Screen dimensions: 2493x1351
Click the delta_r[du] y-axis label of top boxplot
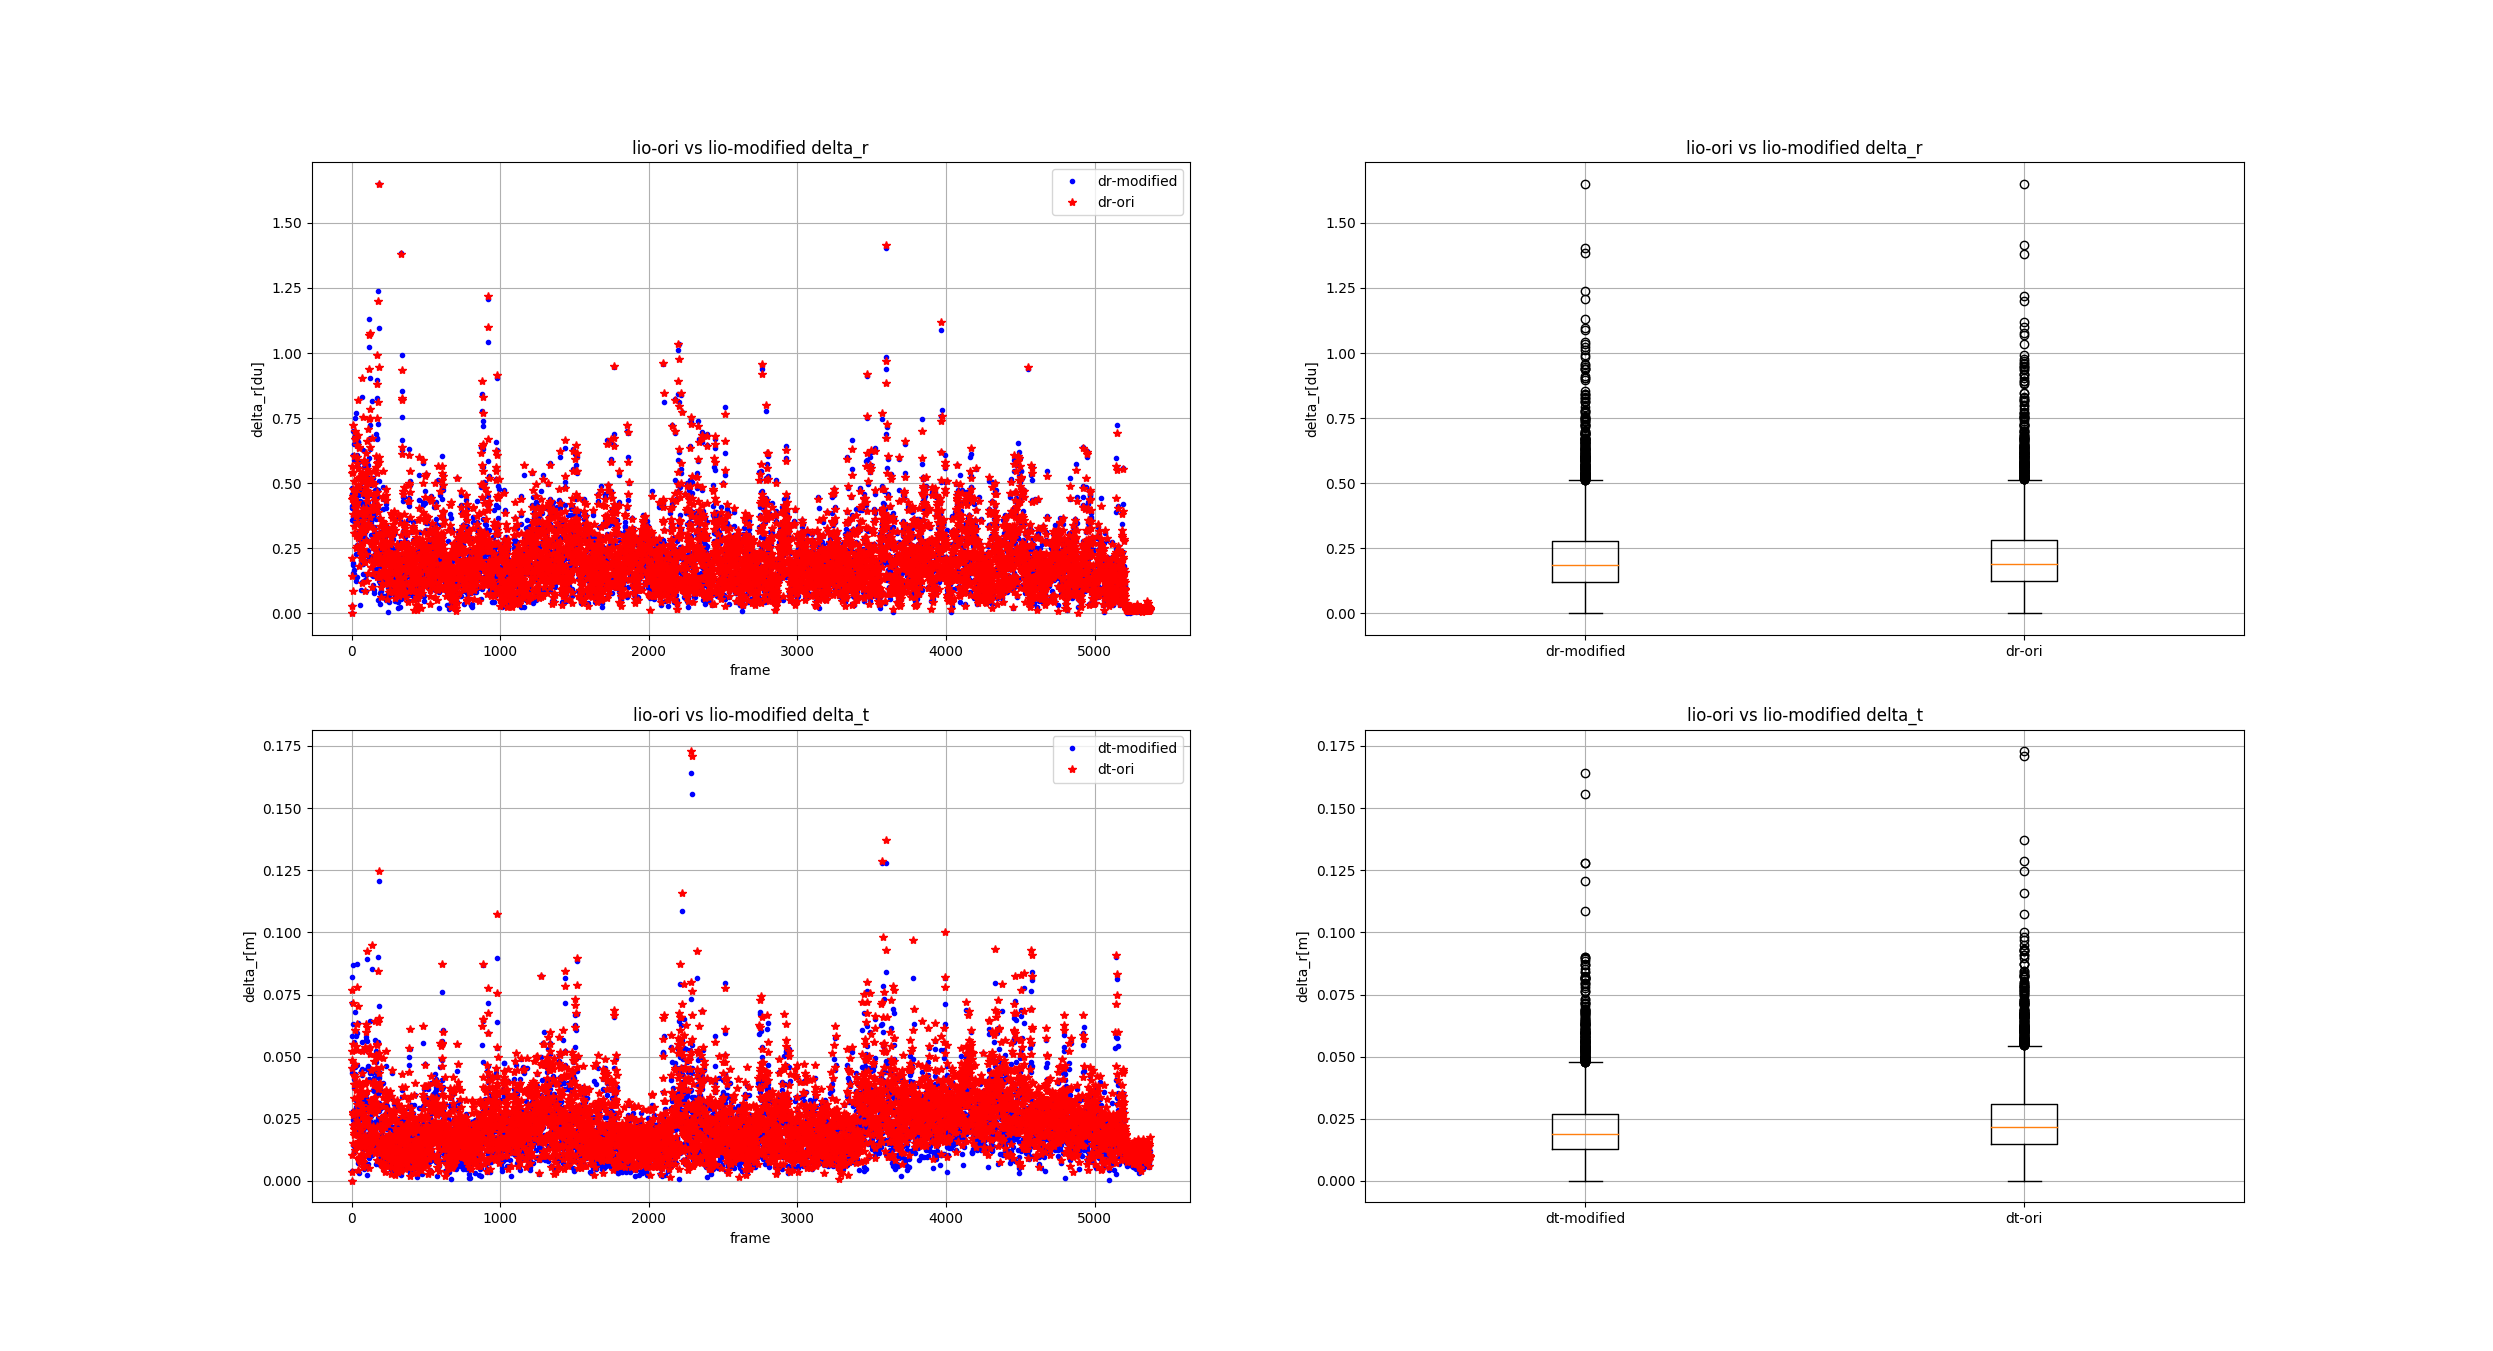[x=1311, y=399]
